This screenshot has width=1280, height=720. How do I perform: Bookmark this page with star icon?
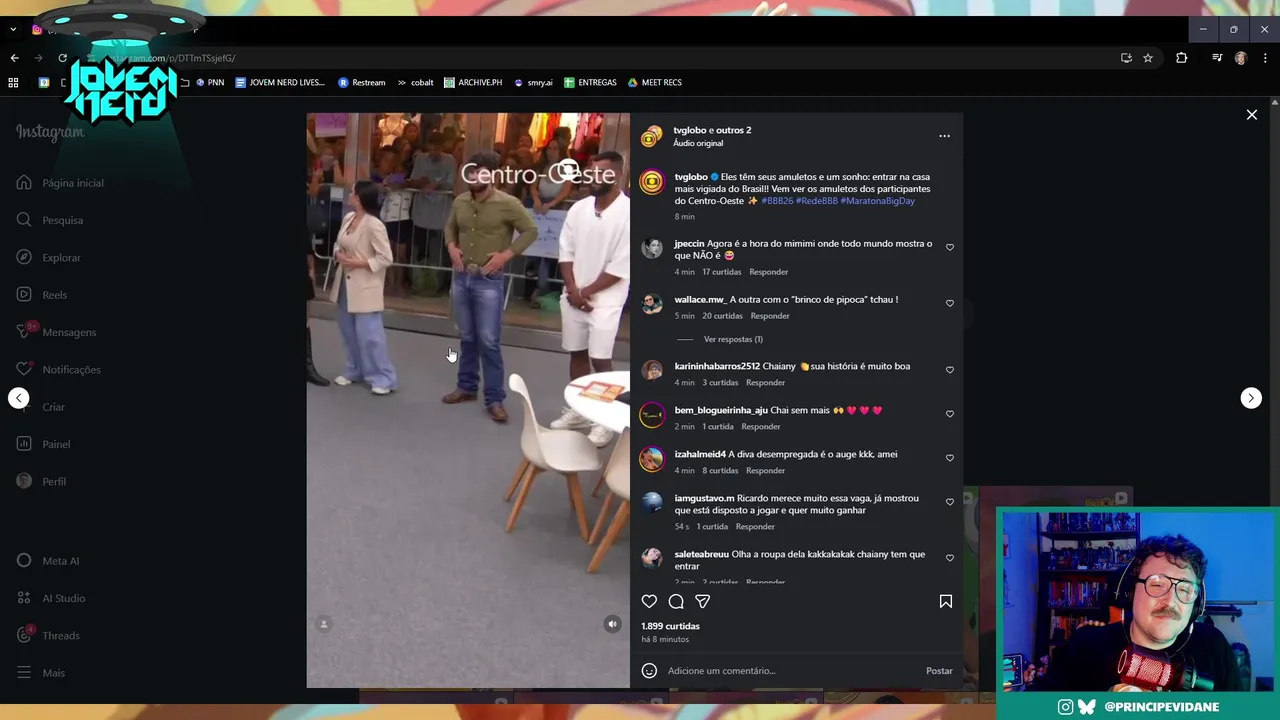pos(1148,58)
